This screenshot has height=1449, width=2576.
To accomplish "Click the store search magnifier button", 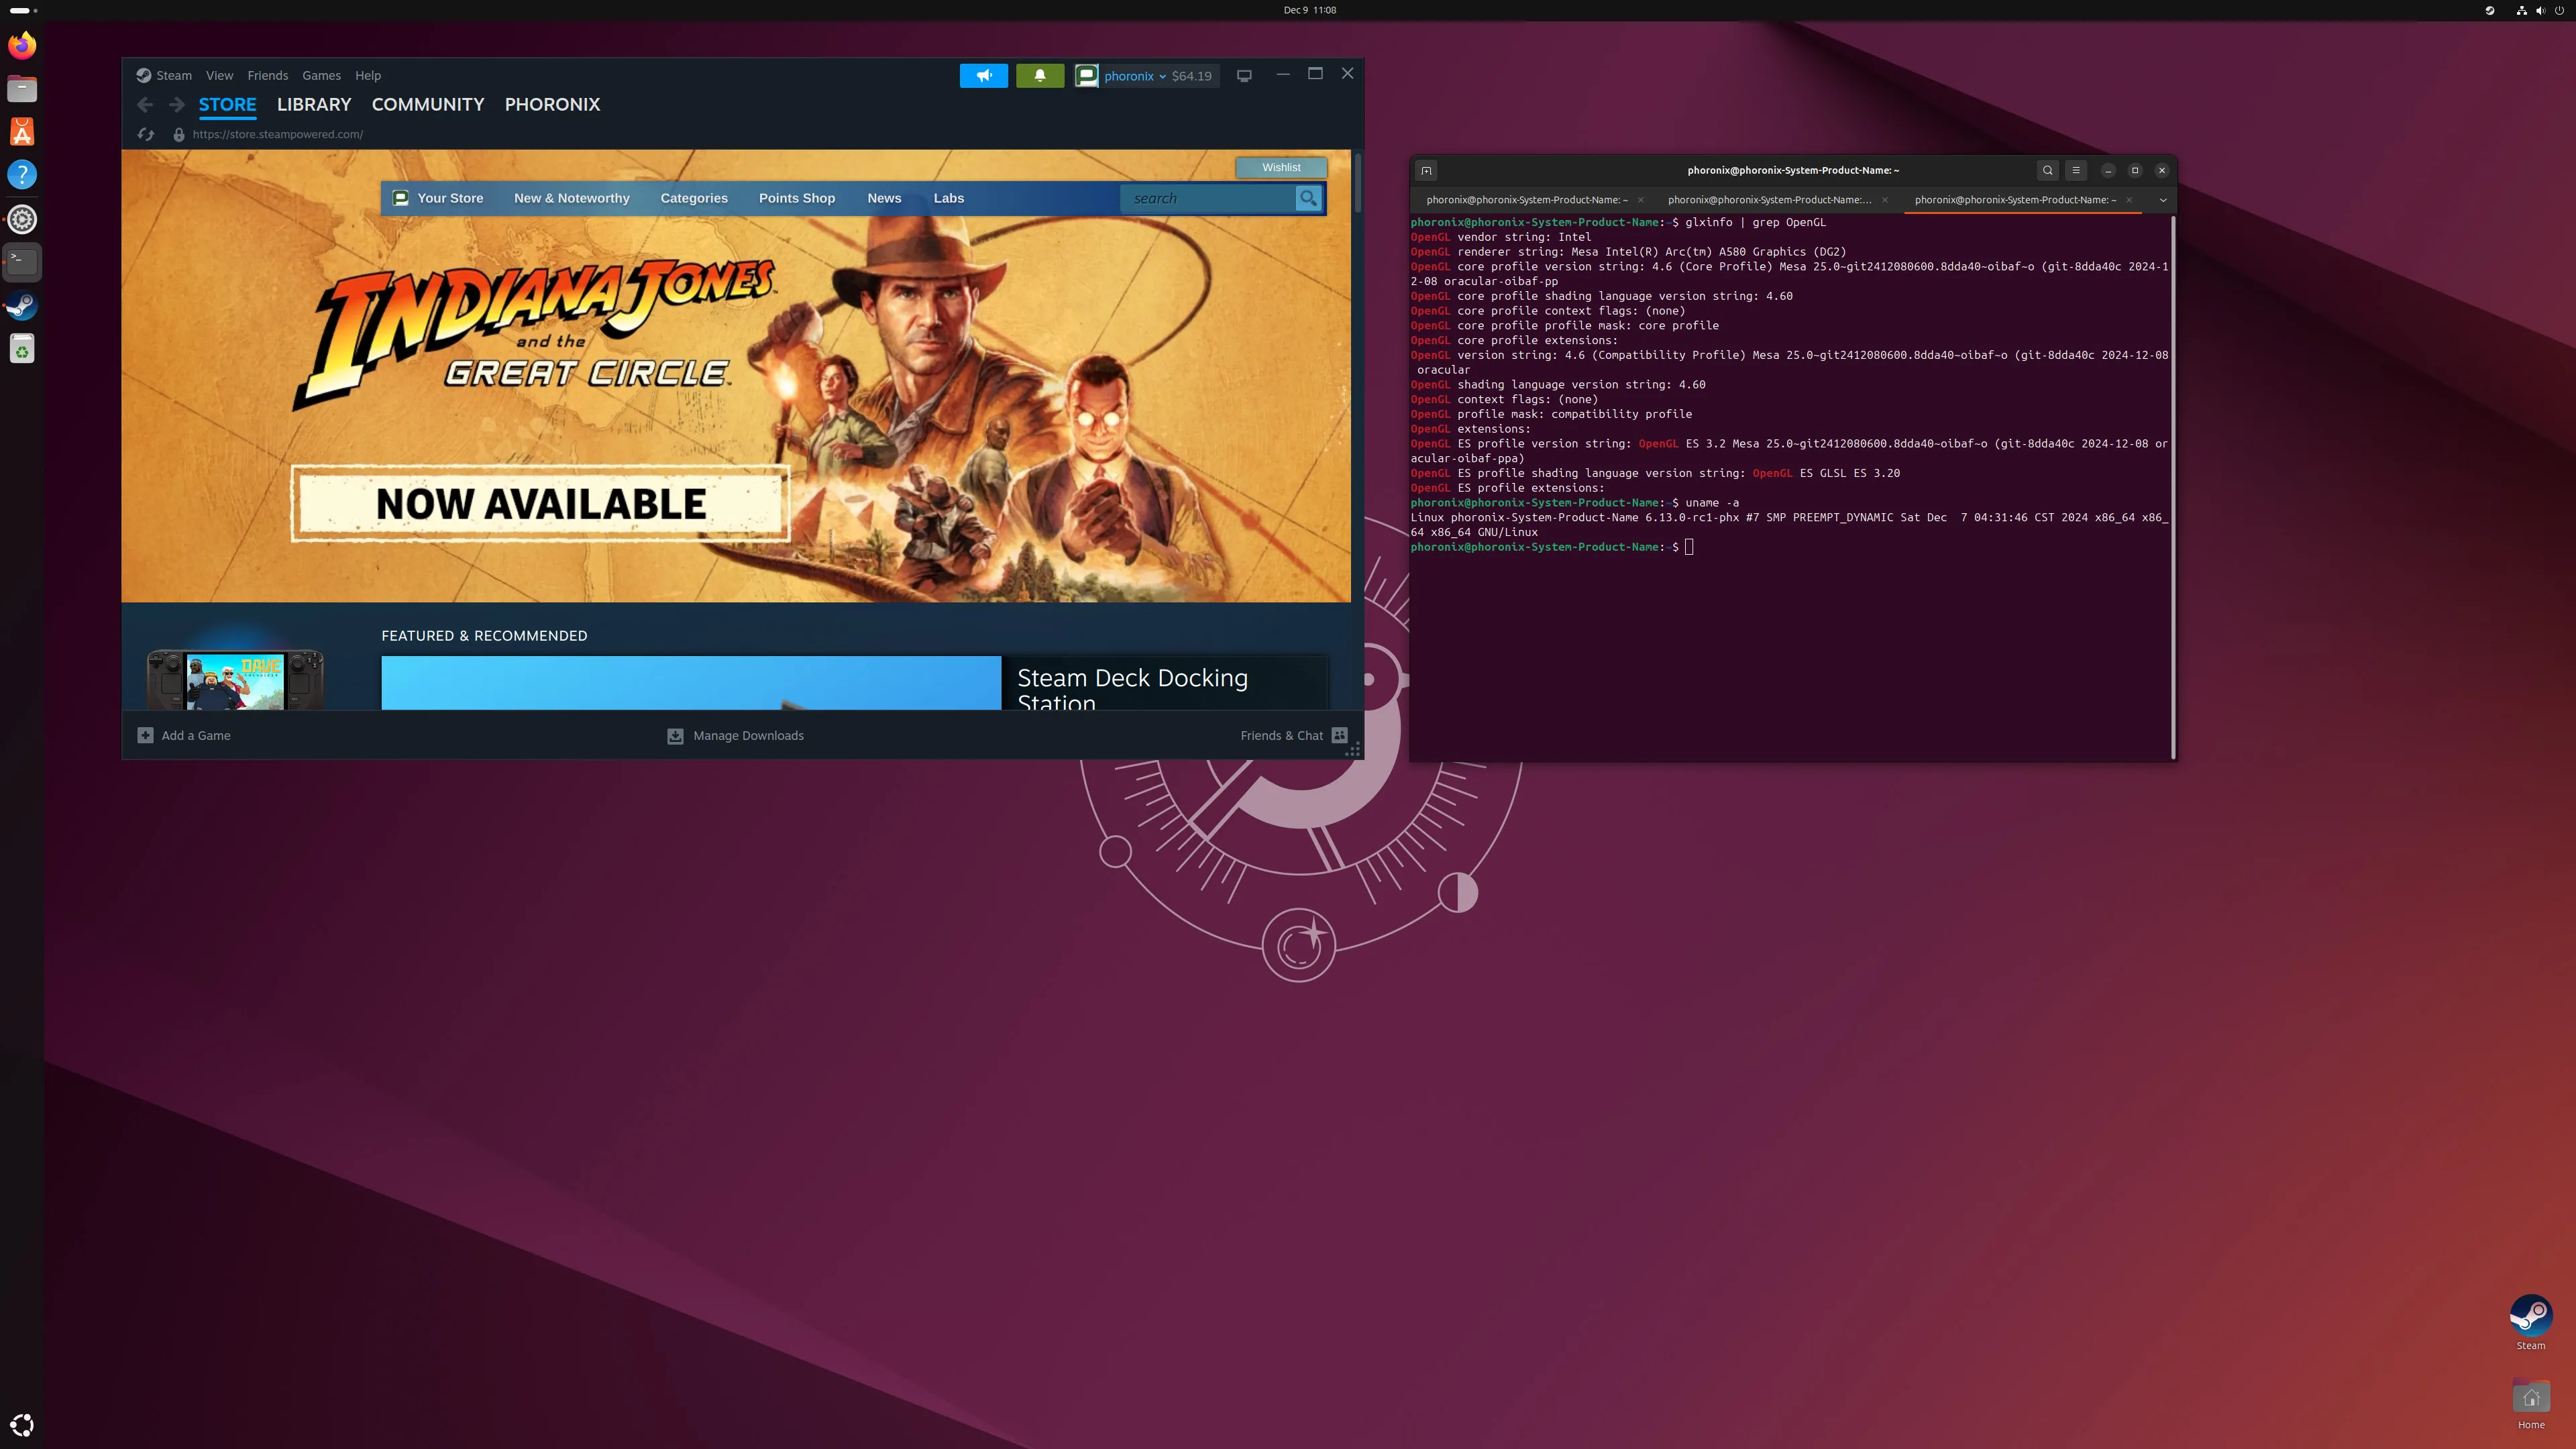I will (x=1308, y=198).
